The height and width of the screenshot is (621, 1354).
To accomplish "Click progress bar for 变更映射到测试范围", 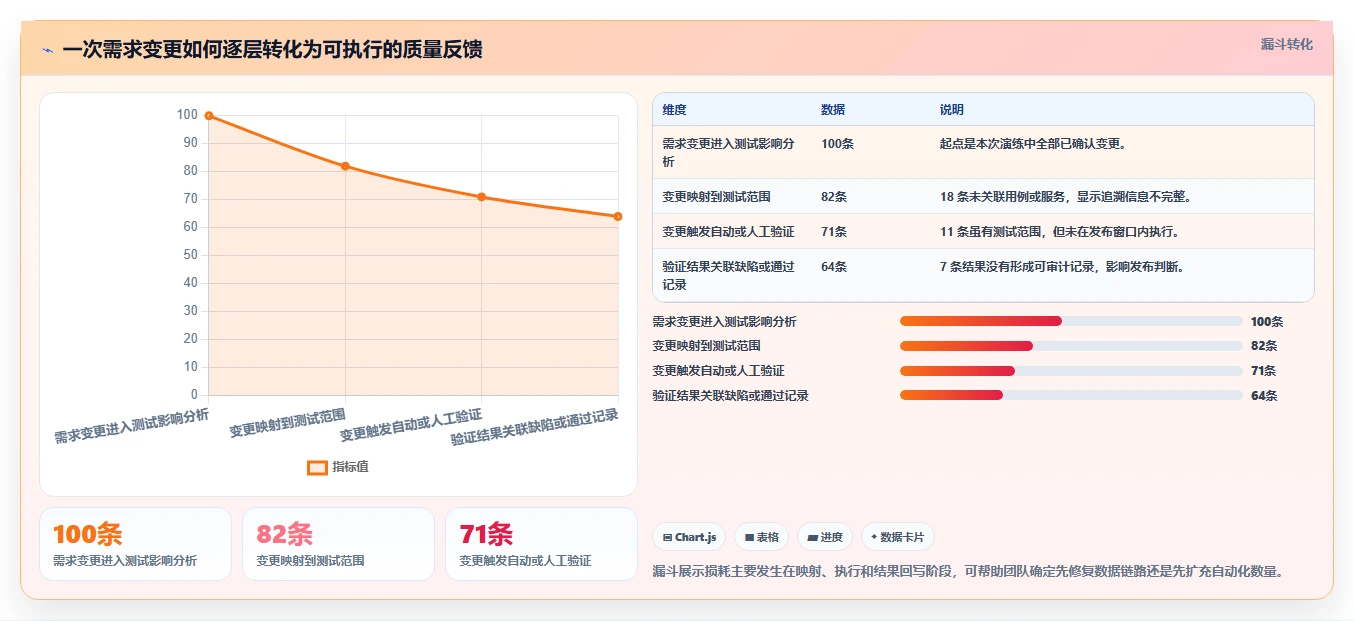I will [x=1071, y=346].
